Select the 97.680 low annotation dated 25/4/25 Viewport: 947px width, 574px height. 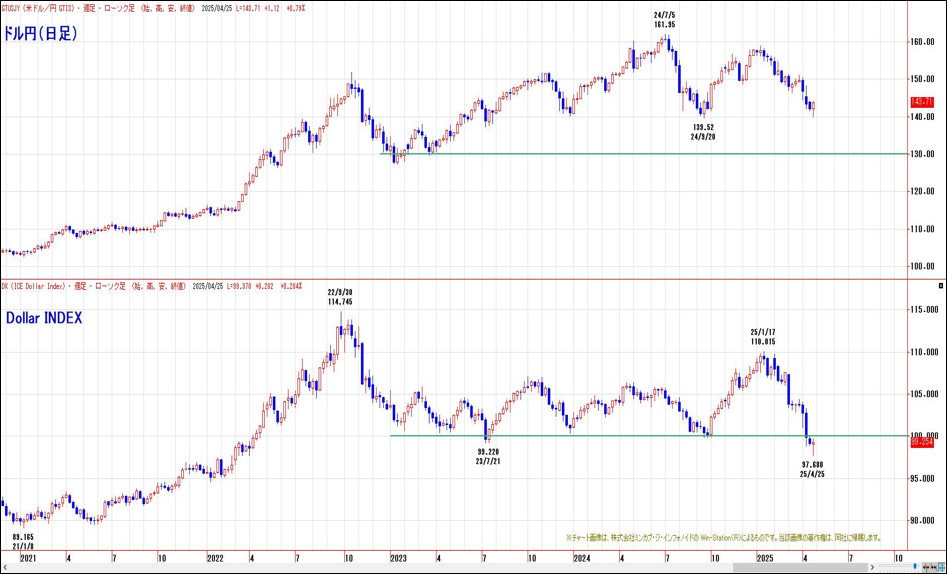tap(812, 469)
